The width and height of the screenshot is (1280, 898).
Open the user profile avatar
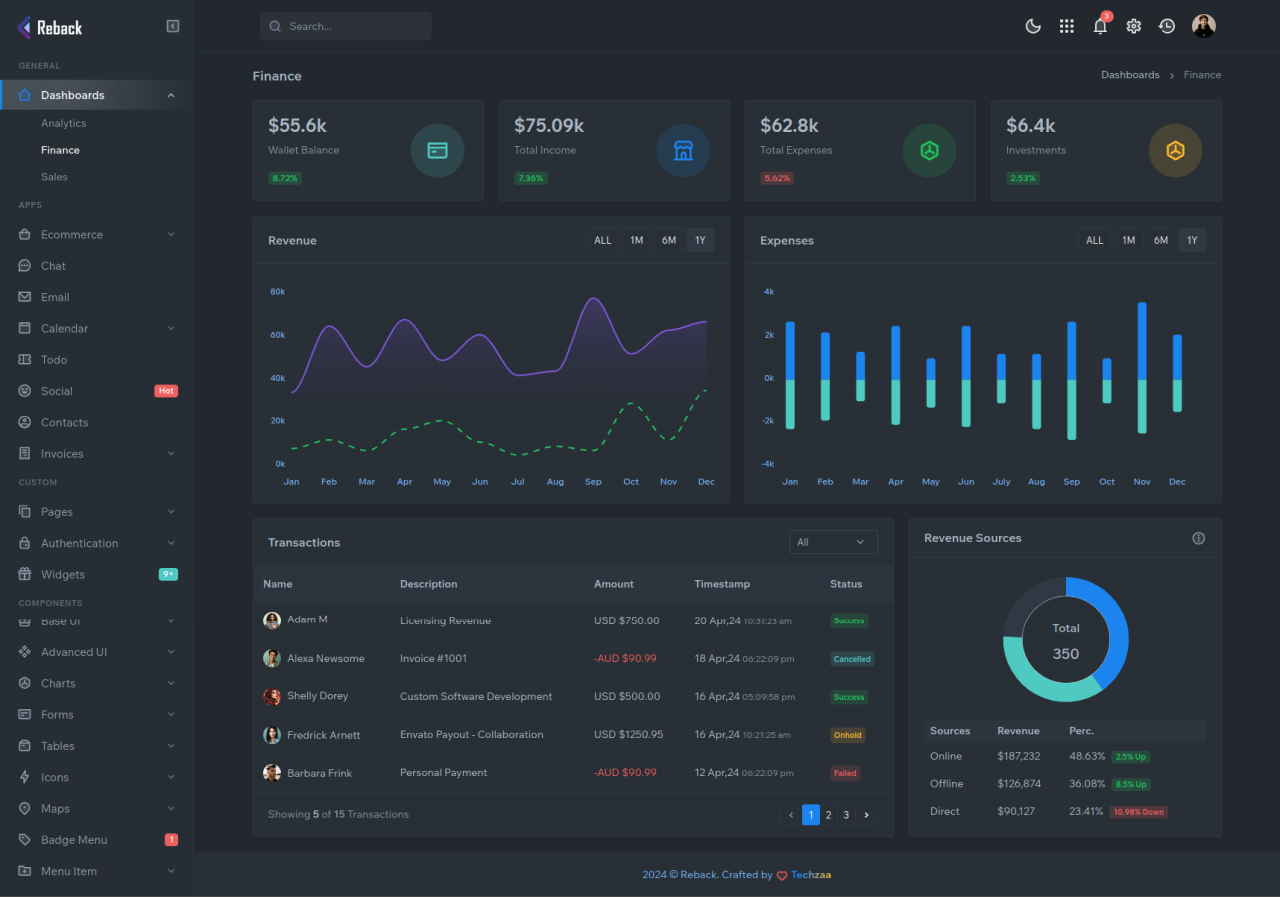(x=1204, y=26)
